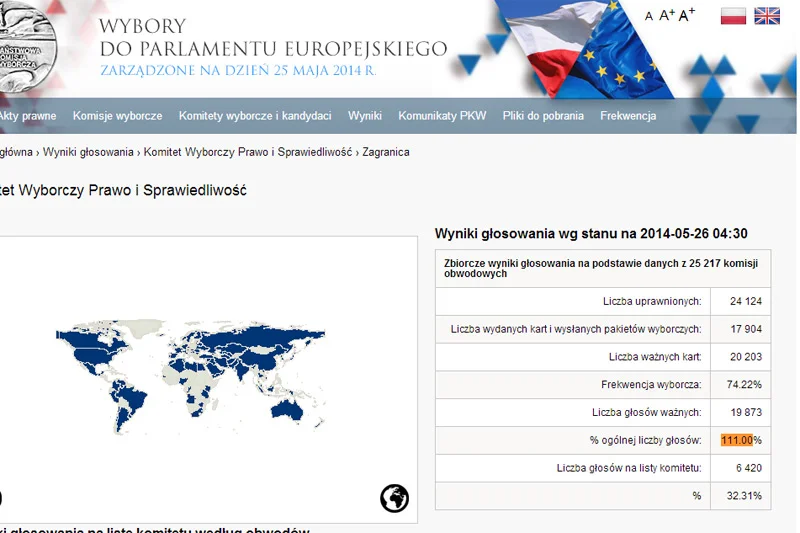
Task: Open Komitety wyborcze i kandydaci menu
Action: coord(255,116)
